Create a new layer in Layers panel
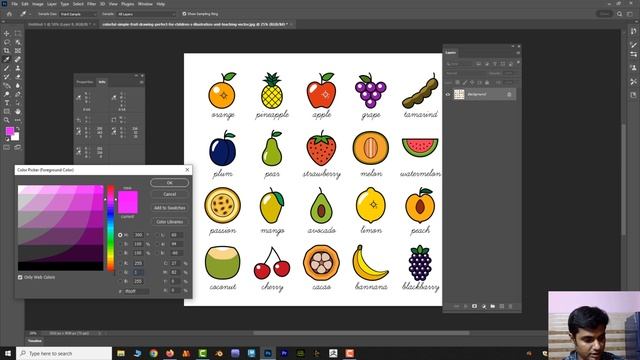This screenshot has width=640, height=360. coord(502,306)
